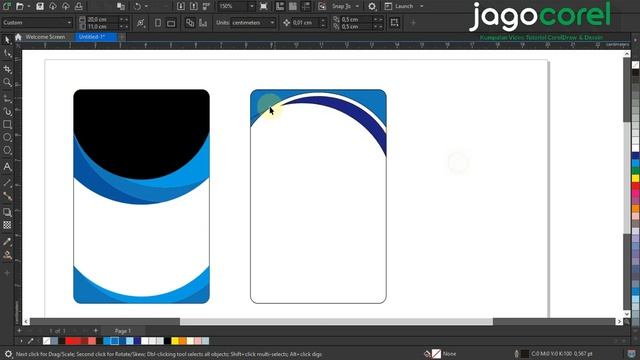Select the Drop Shadow tool
640x360 pixels.
click(x=7, y=212)
